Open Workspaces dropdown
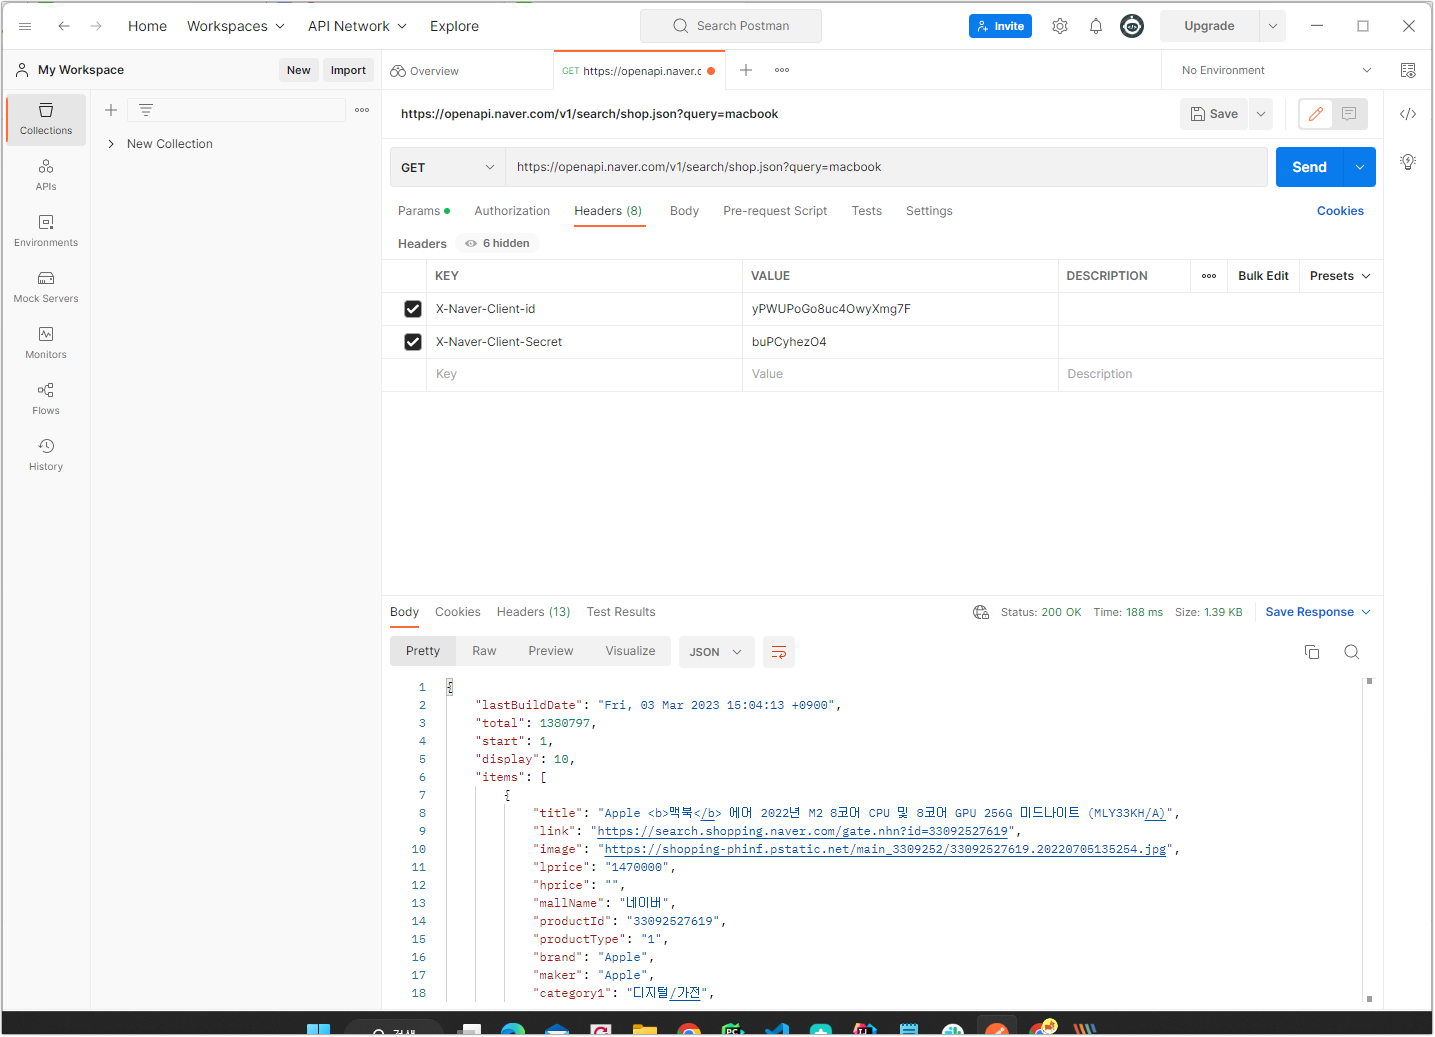The image size is (1435, 1037). (x=236, y=26)
